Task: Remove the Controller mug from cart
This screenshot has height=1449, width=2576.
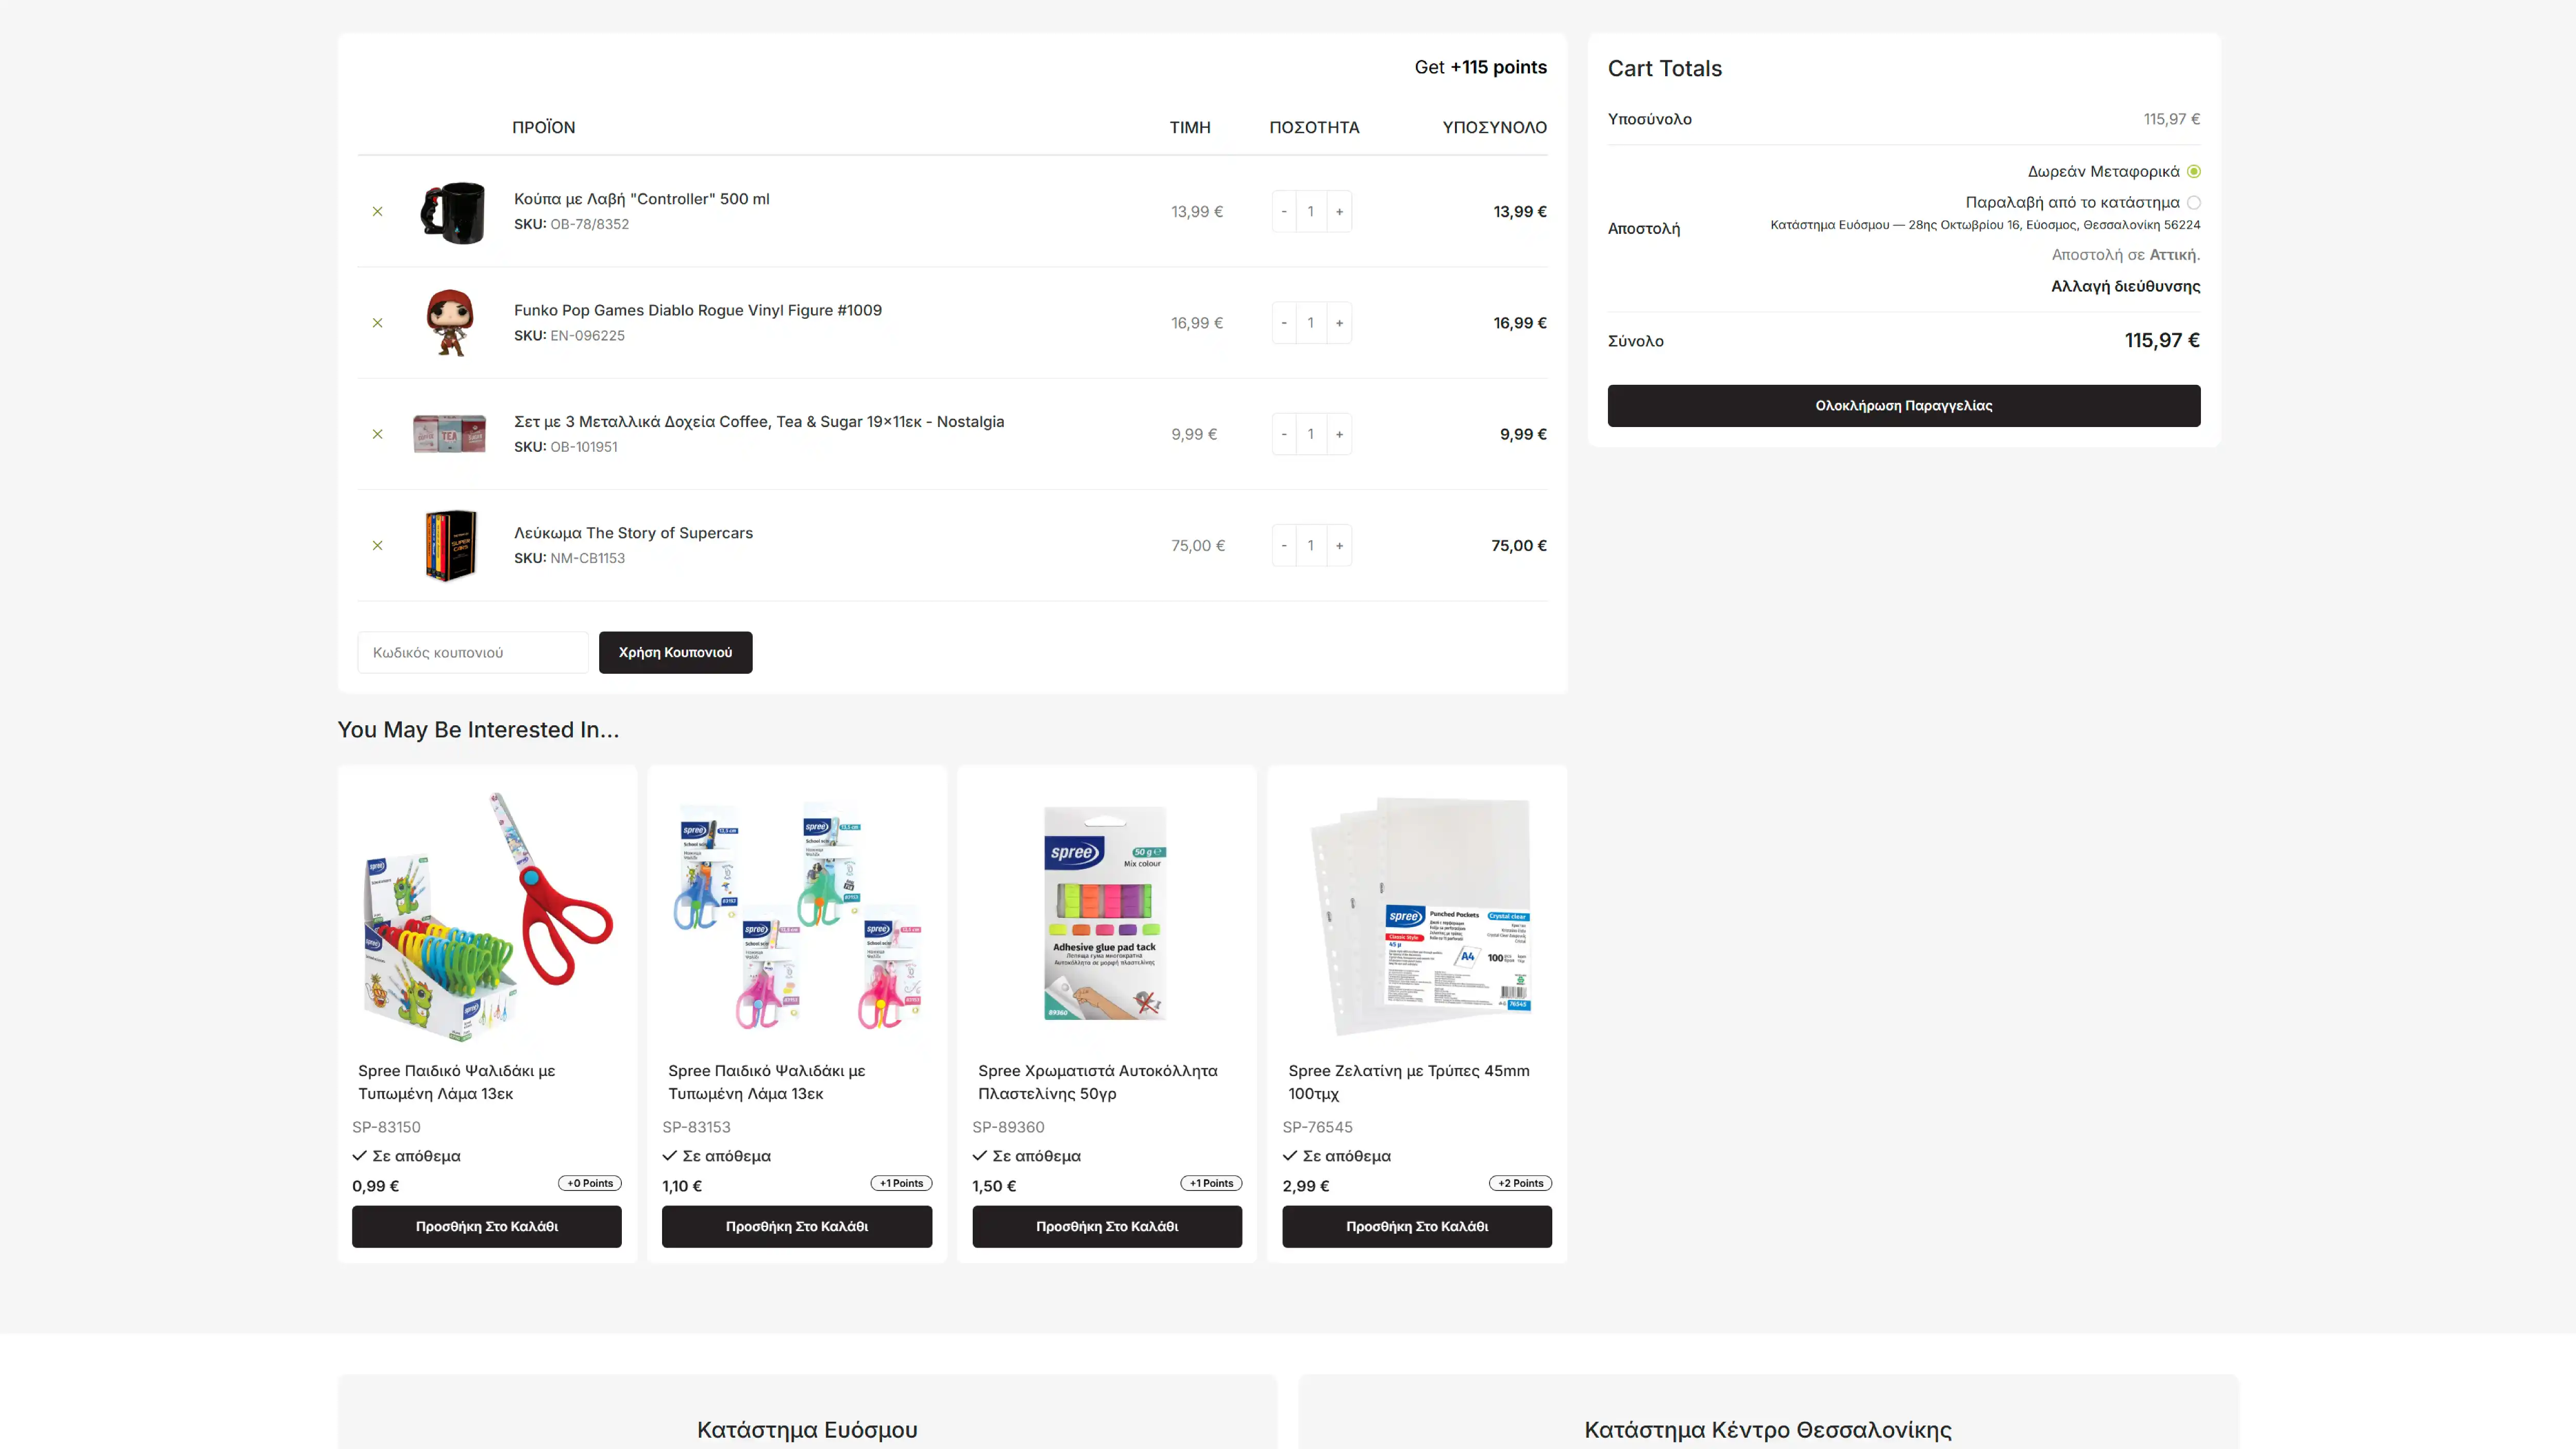Action: tap(377, 211)
